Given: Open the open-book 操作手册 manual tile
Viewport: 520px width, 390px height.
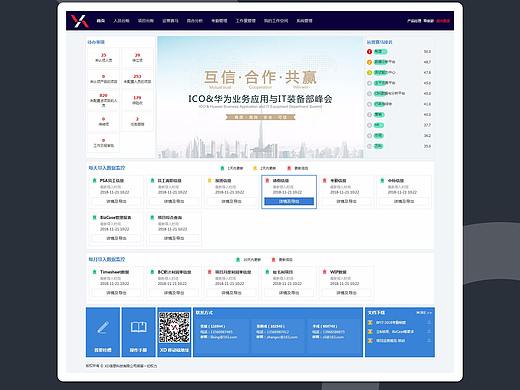Looking at the screenshot, I should pos(138,332).
